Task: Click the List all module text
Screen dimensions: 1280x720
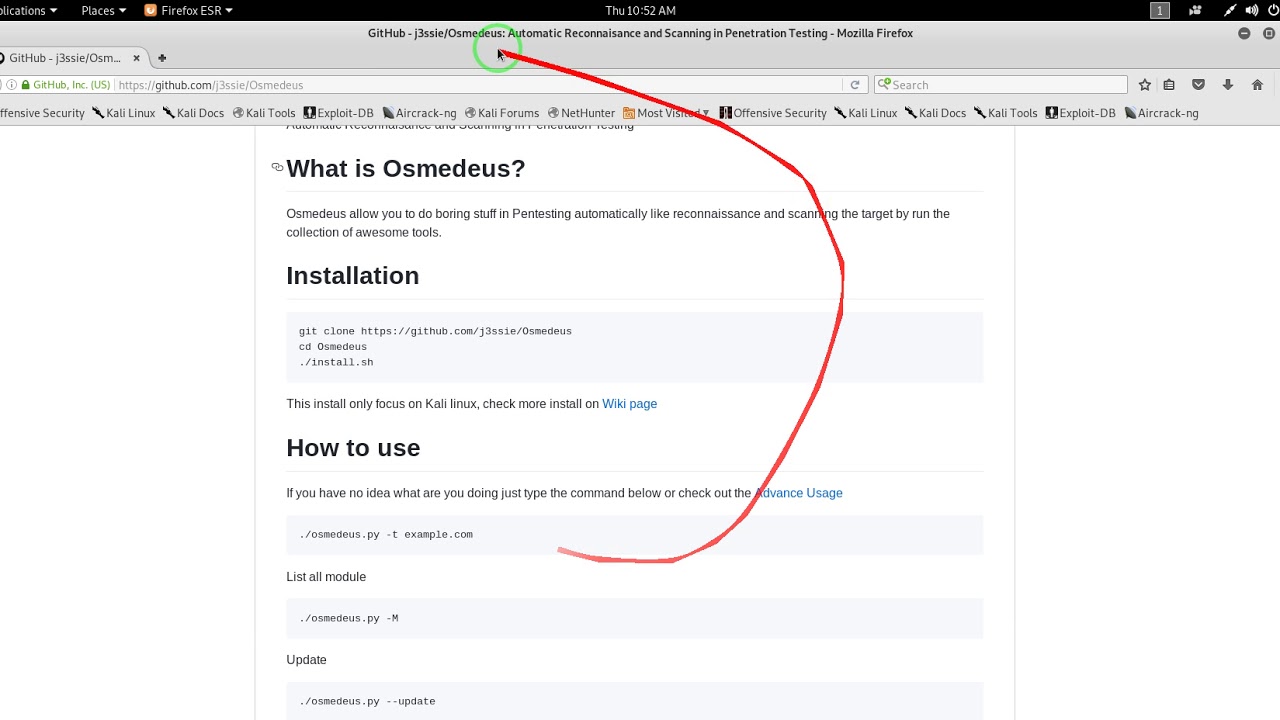Action: (326, 577)
